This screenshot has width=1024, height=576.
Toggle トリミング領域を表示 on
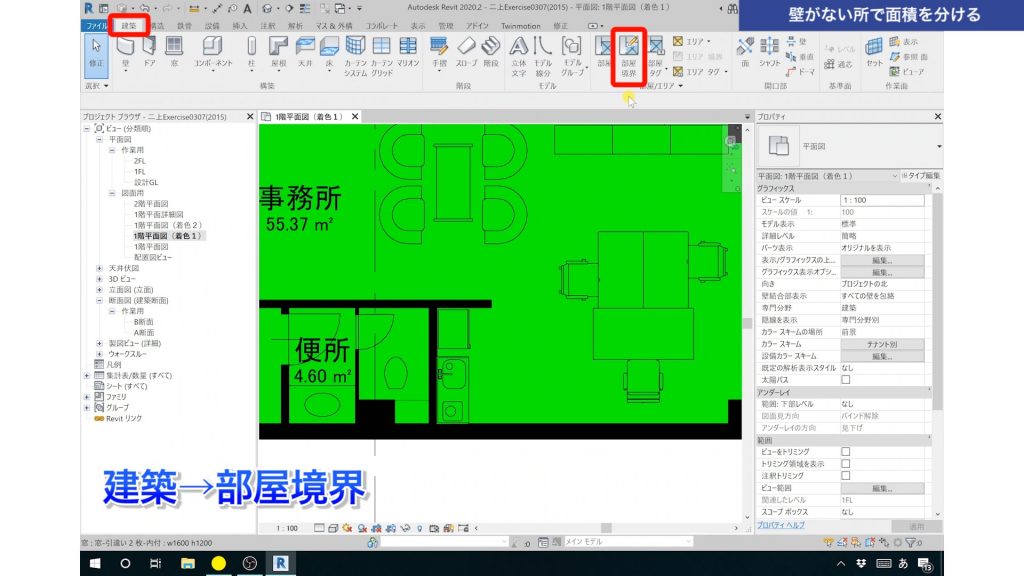(x=846, y=464)
